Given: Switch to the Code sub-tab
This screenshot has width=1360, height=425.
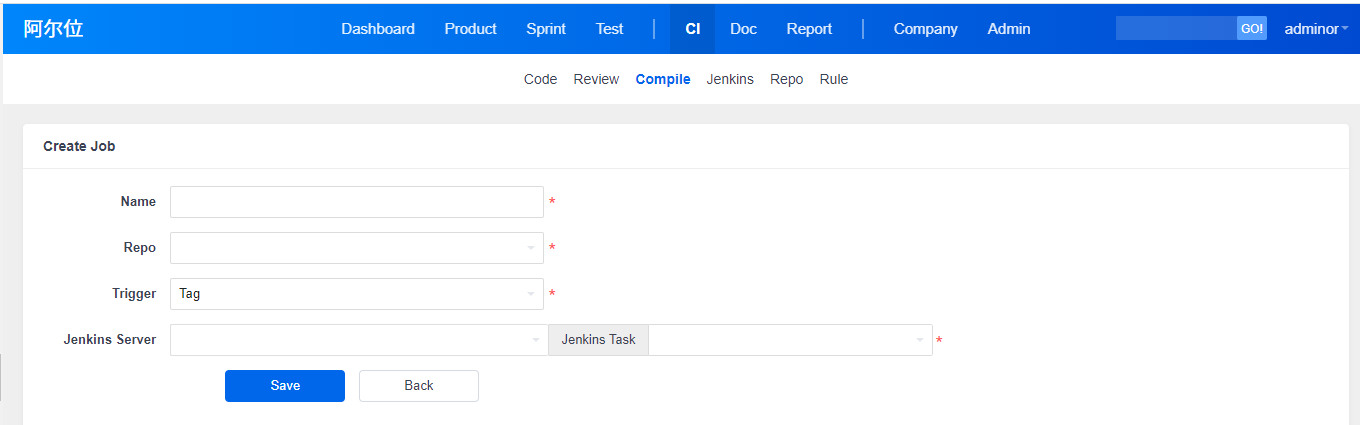Looking at the screenshot, I should pyautogui.click(x=540, y=79).
